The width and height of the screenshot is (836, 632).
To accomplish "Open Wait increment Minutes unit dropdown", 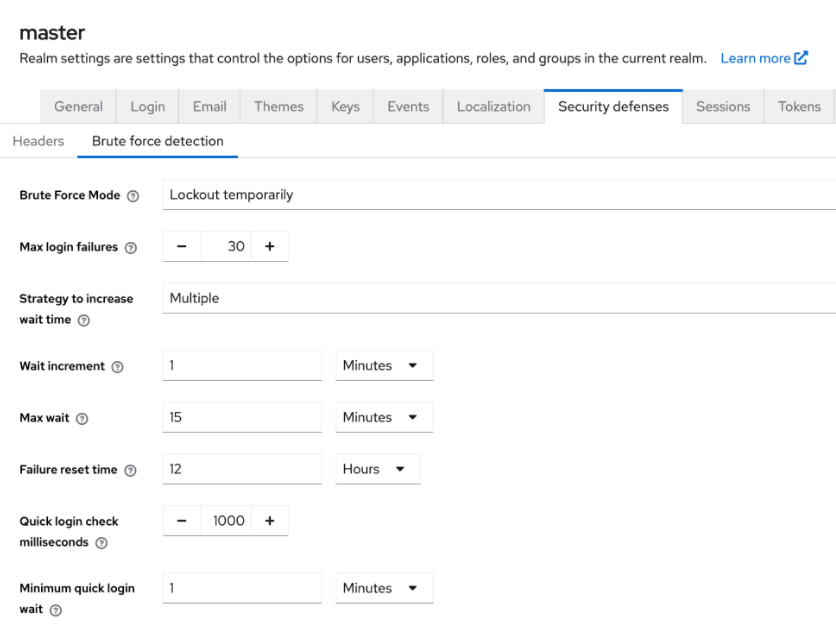I will pos(384,366).
